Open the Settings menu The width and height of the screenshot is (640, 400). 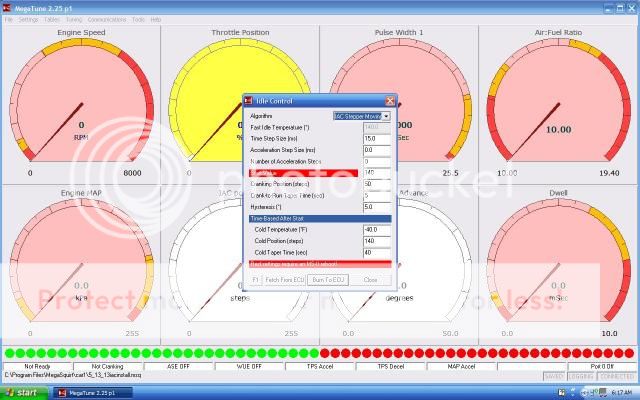coord(28,19)
